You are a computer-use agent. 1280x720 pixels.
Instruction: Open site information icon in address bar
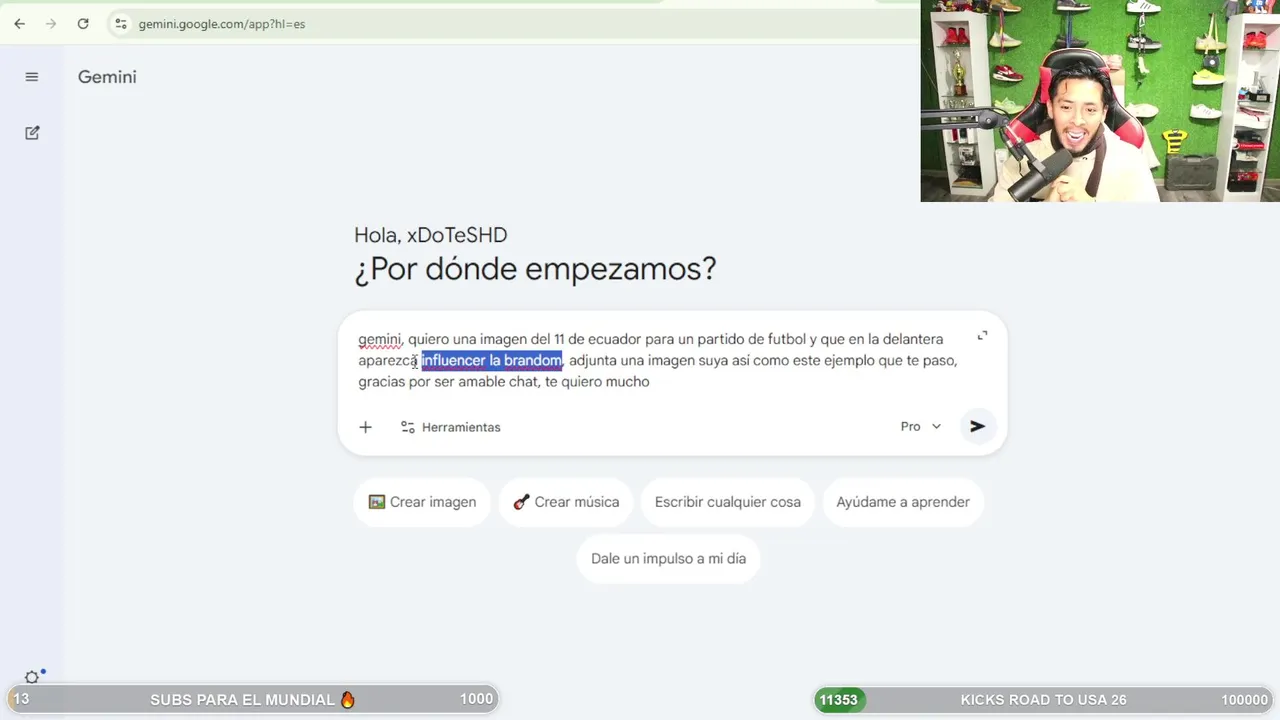point(120,24)
